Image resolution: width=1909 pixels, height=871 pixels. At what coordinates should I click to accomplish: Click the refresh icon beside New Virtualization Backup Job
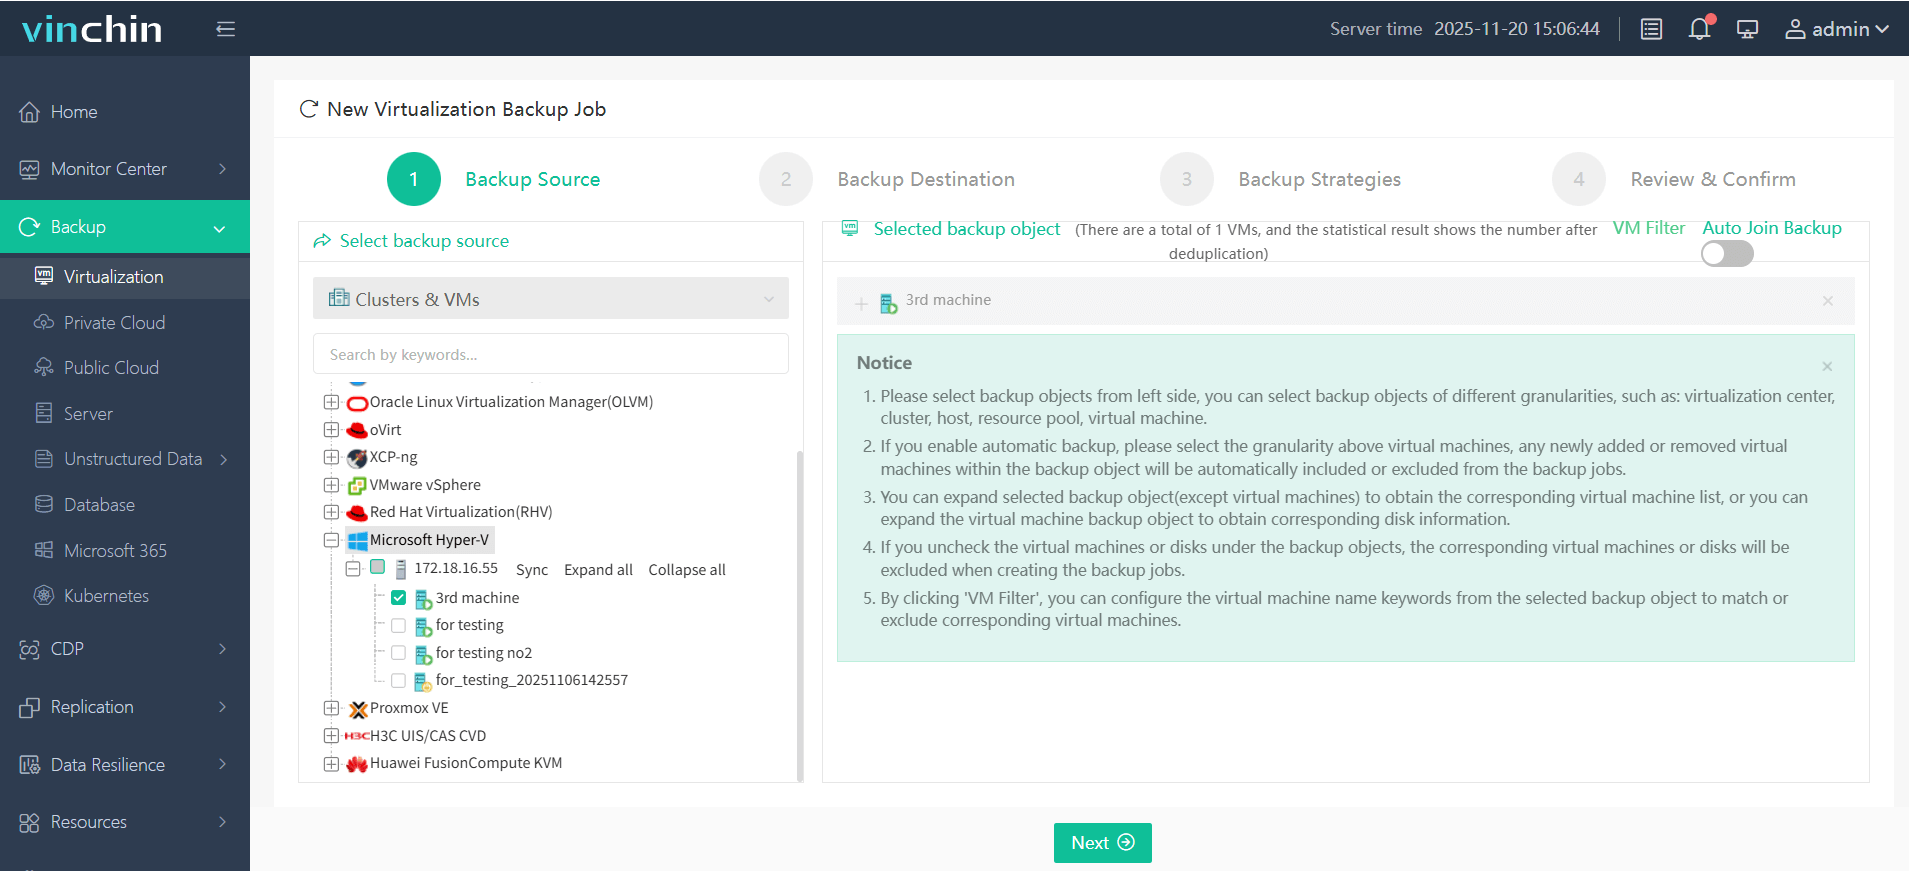pos(309,109)
